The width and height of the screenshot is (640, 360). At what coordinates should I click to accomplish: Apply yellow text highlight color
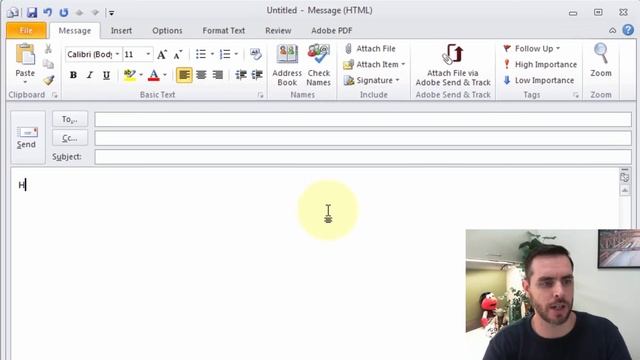tap(129, 75)
